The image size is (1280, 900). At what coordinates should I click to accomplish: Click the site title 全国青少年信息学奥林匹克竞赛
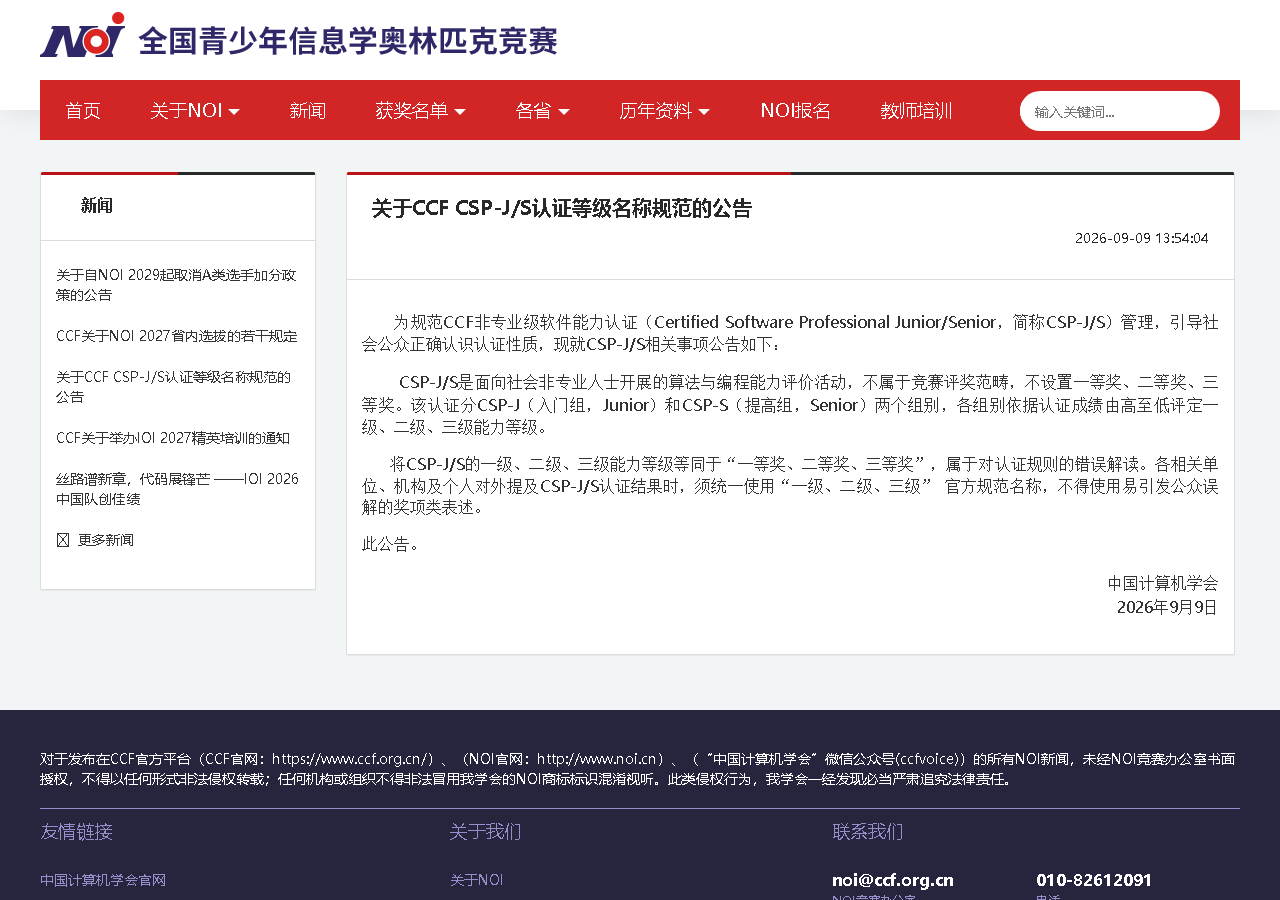[x=348, y=41]
